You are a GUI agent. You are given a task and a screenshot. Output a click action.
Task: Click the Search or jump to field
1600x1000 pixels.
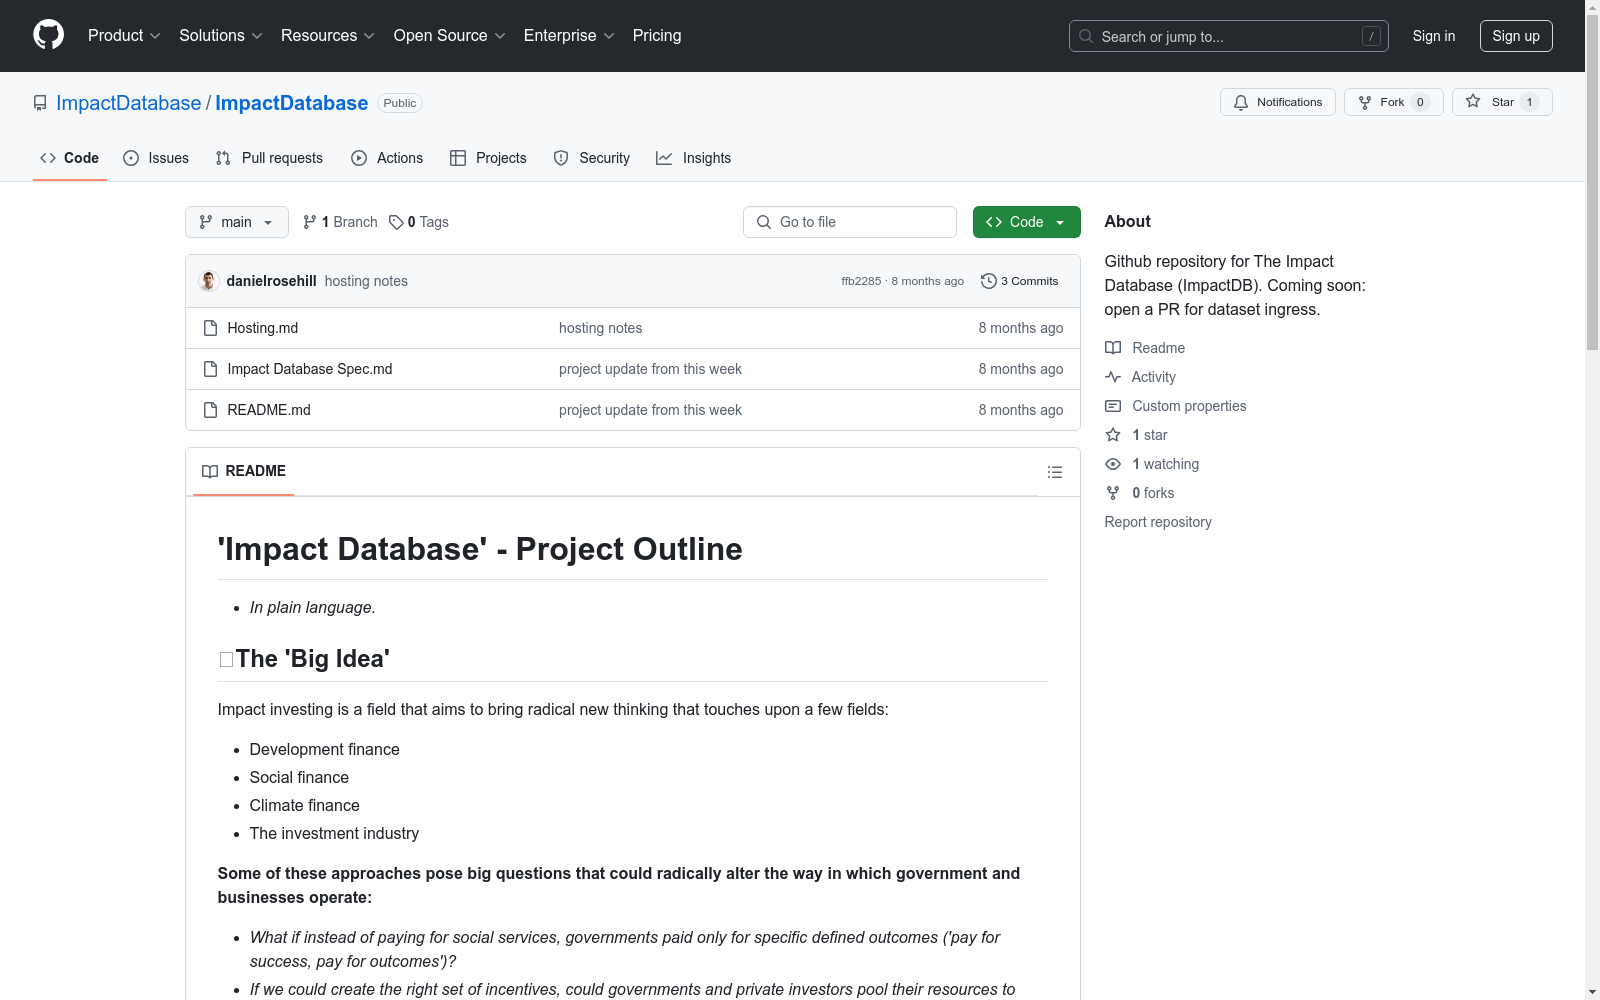click(1229, 36)
